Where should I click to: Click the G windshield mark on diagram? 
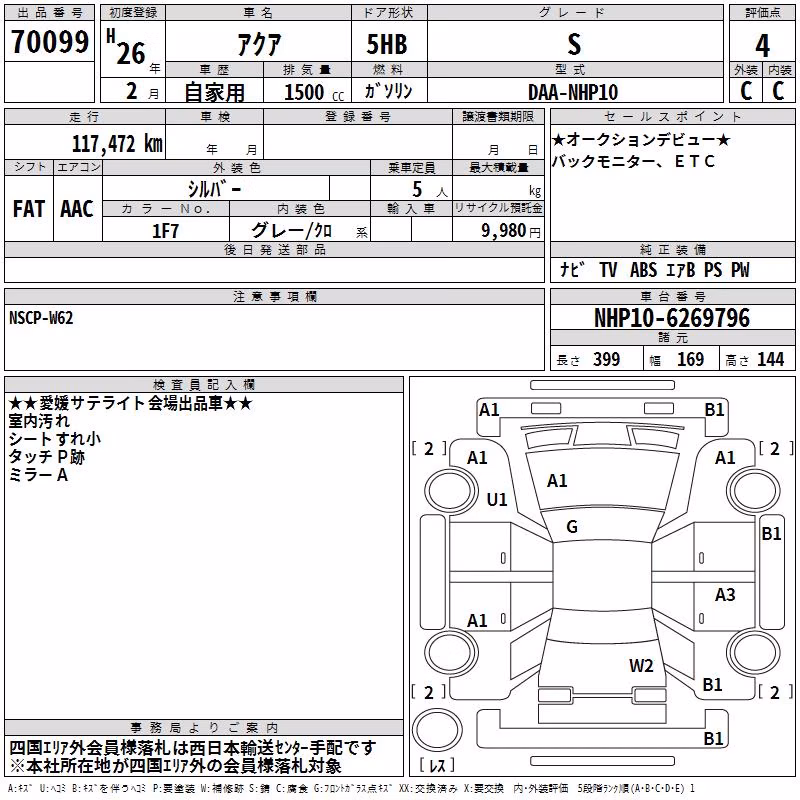[572, 527]
